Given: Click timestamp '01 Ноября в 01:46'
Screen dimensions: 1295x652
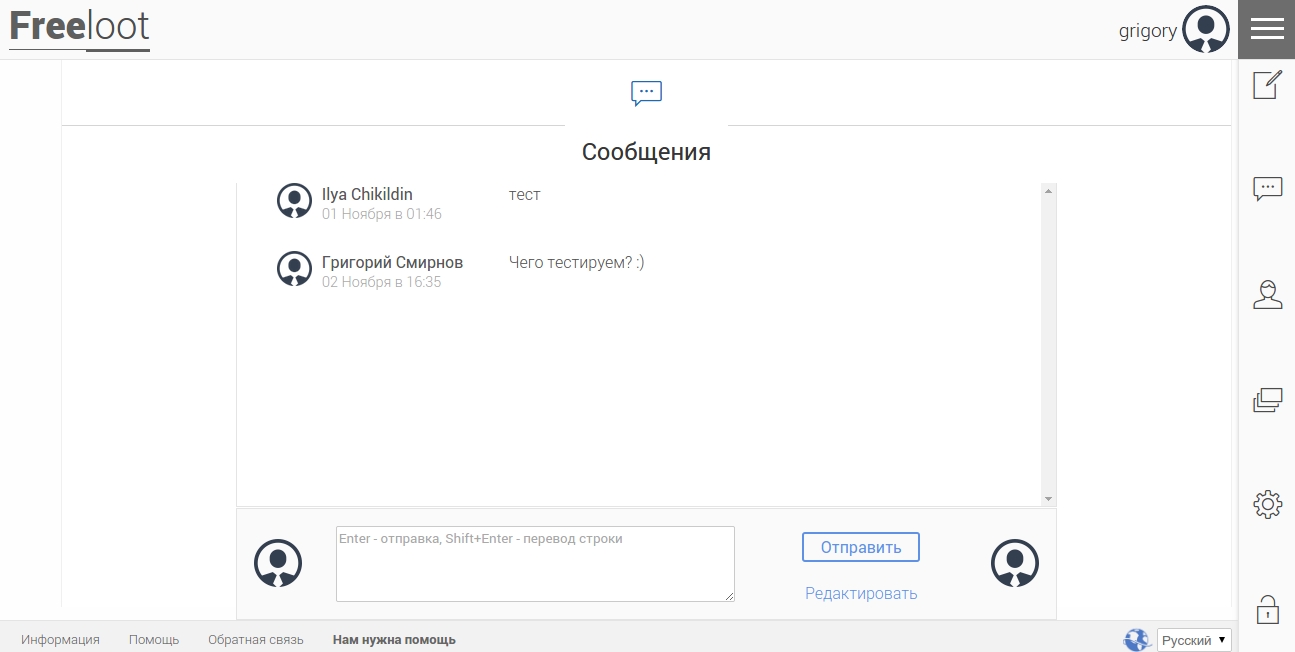Looking at the screenshot, I should click(382, 214).
